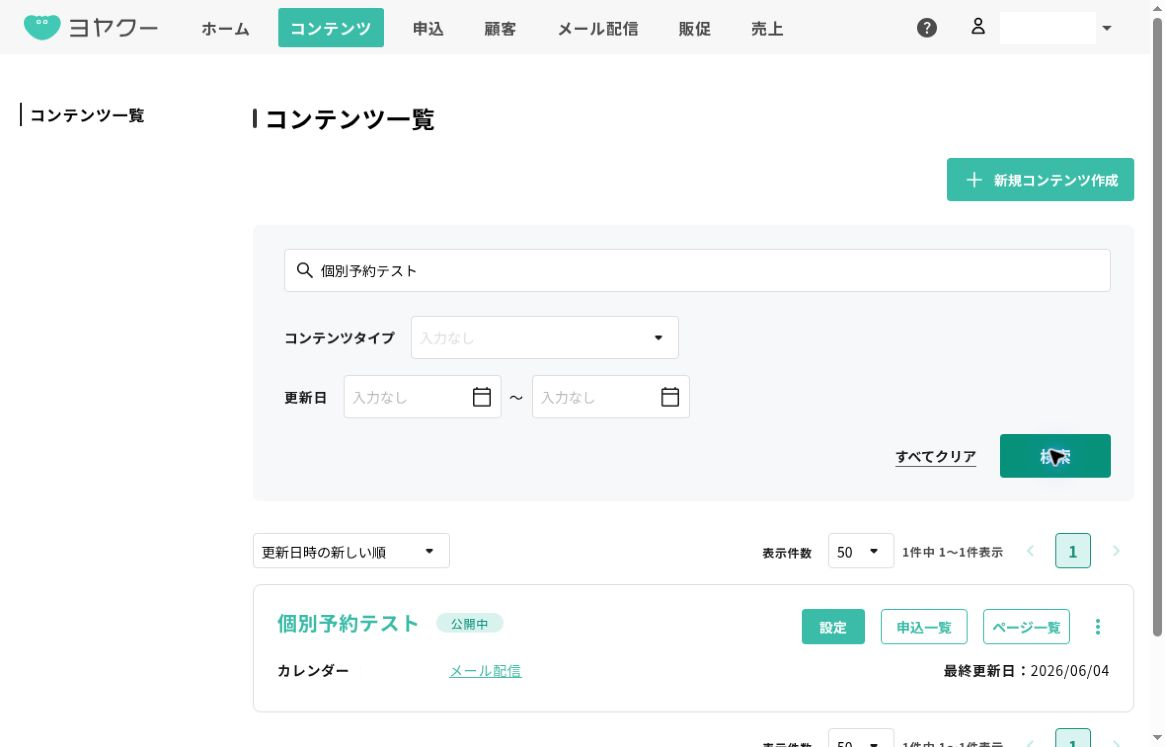Open the ホーム menu
Image resolution: width=1165 pixels, height=747 pixels.
pos(225,28)
